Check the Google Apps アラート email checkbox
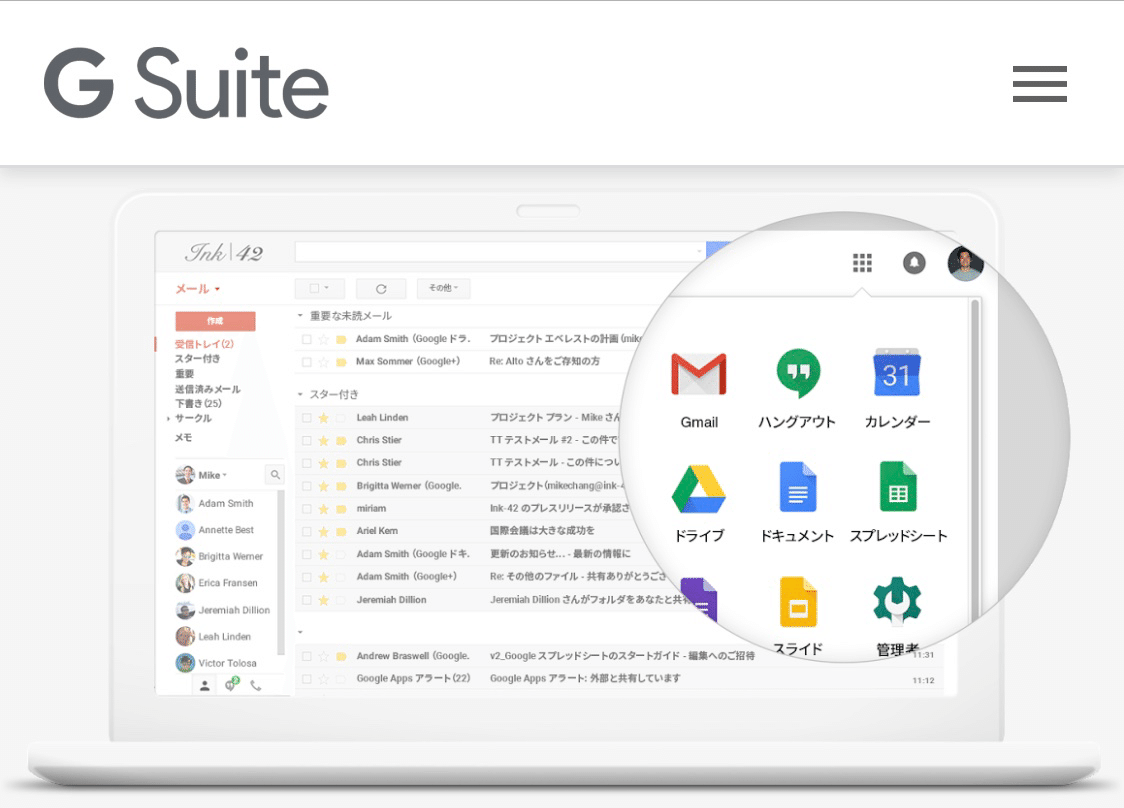This screenshot has width=1124, height=808. point(307,679)
